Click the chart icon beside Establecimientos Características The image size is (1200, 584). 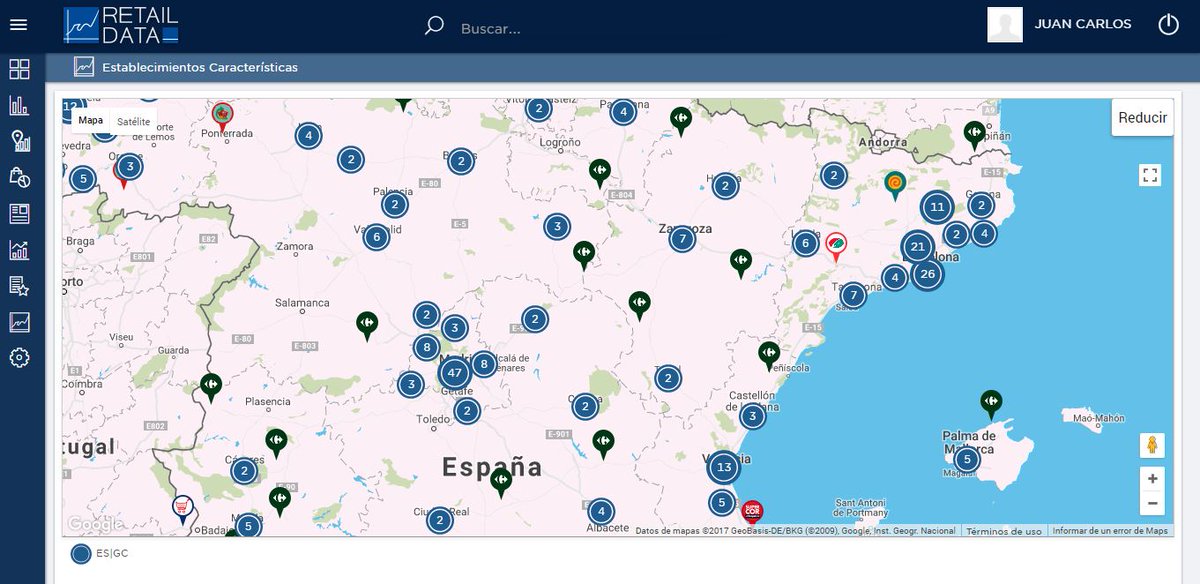point(84,67)
